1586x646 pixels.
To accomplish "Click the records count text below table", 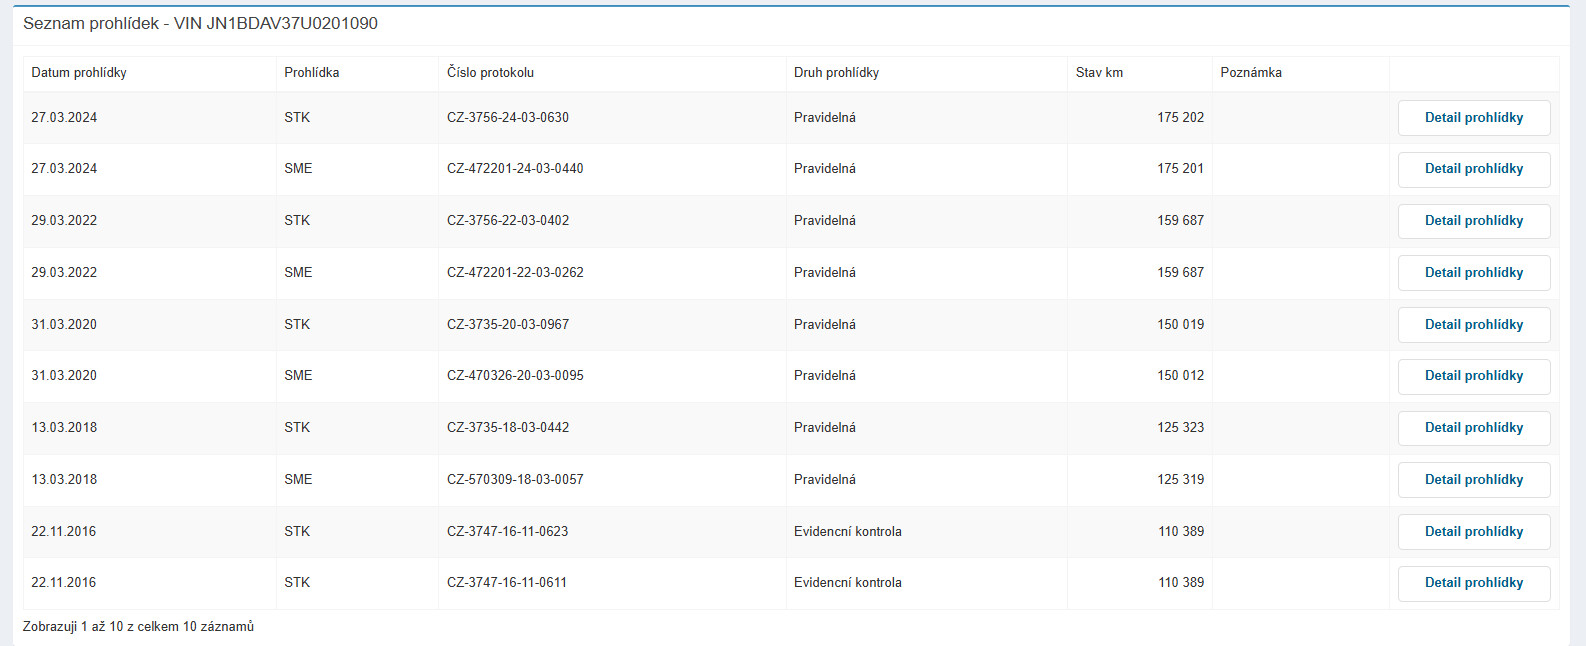I will tap(138, 627).
